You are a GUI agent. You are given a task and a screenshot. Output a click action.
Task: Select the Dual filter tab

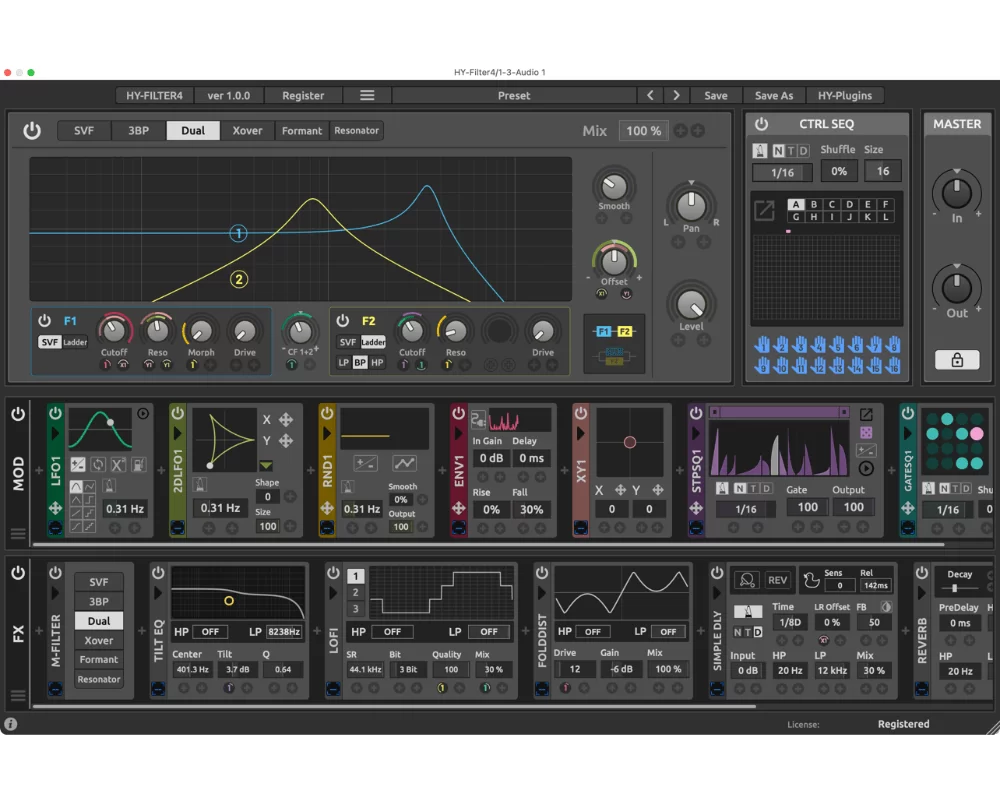tap(193, 130)
